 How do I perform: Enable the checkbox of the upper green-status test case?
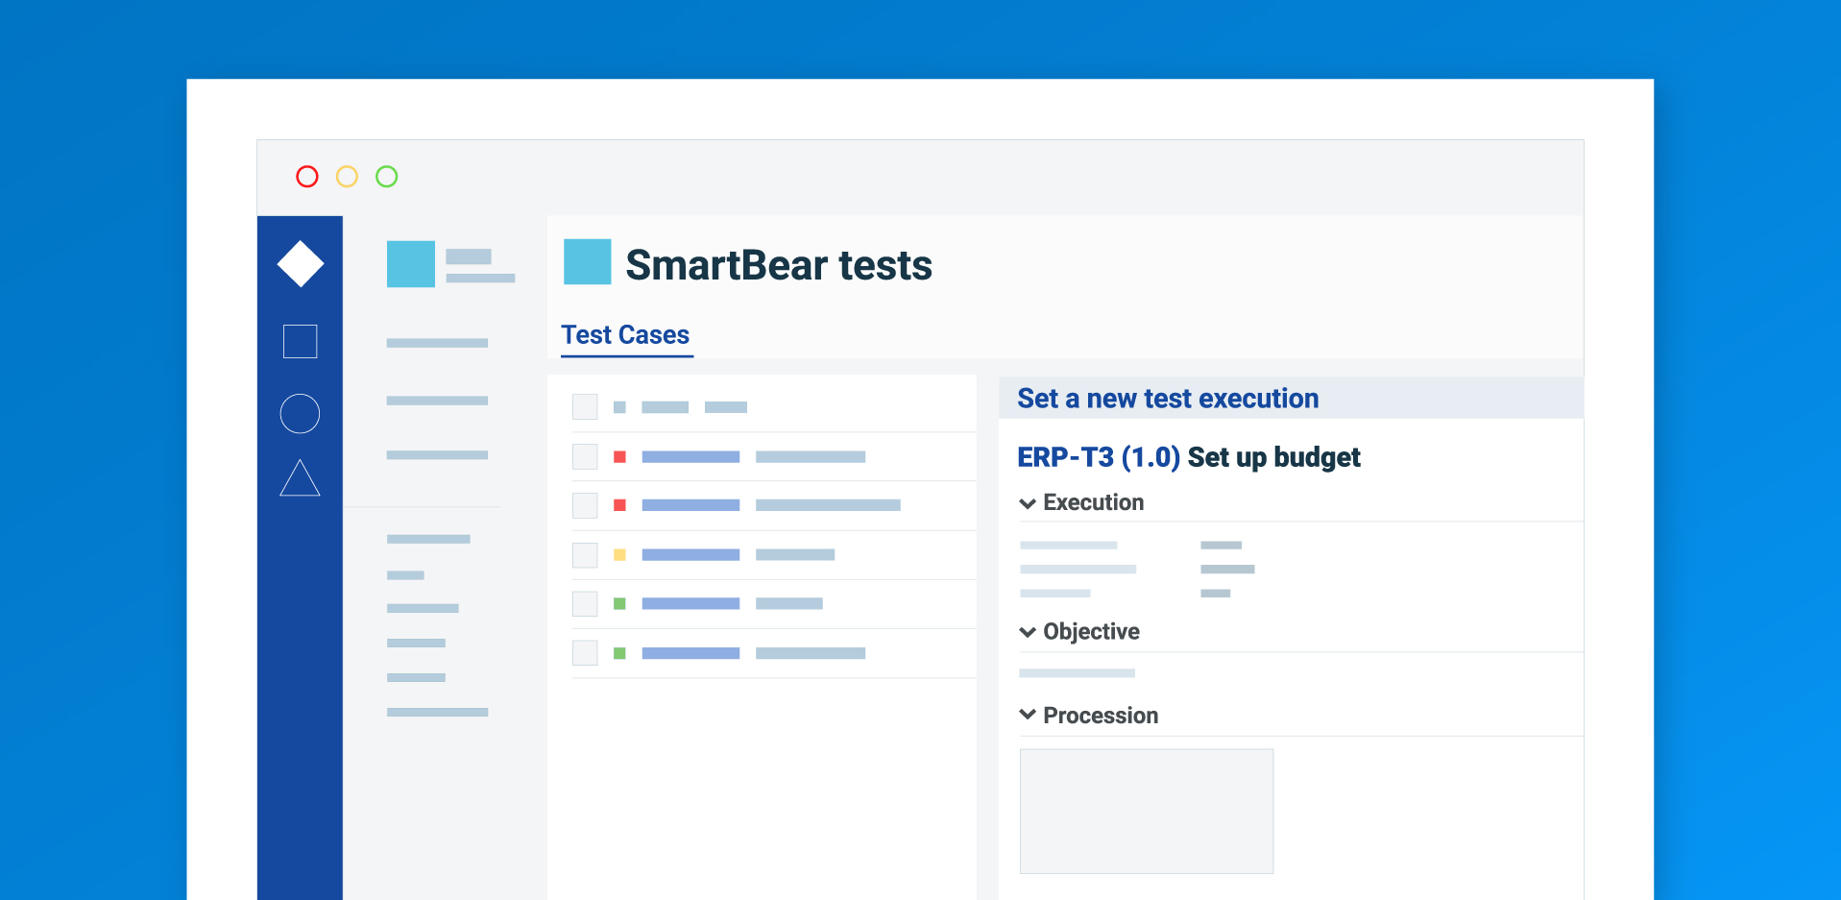click(x=585, y=604)
